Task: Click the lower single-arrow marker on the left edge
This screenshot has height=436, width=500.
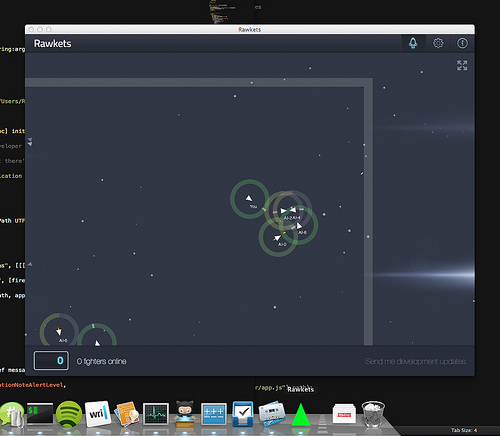Action: pyautogui.click(x=30, y=264)
